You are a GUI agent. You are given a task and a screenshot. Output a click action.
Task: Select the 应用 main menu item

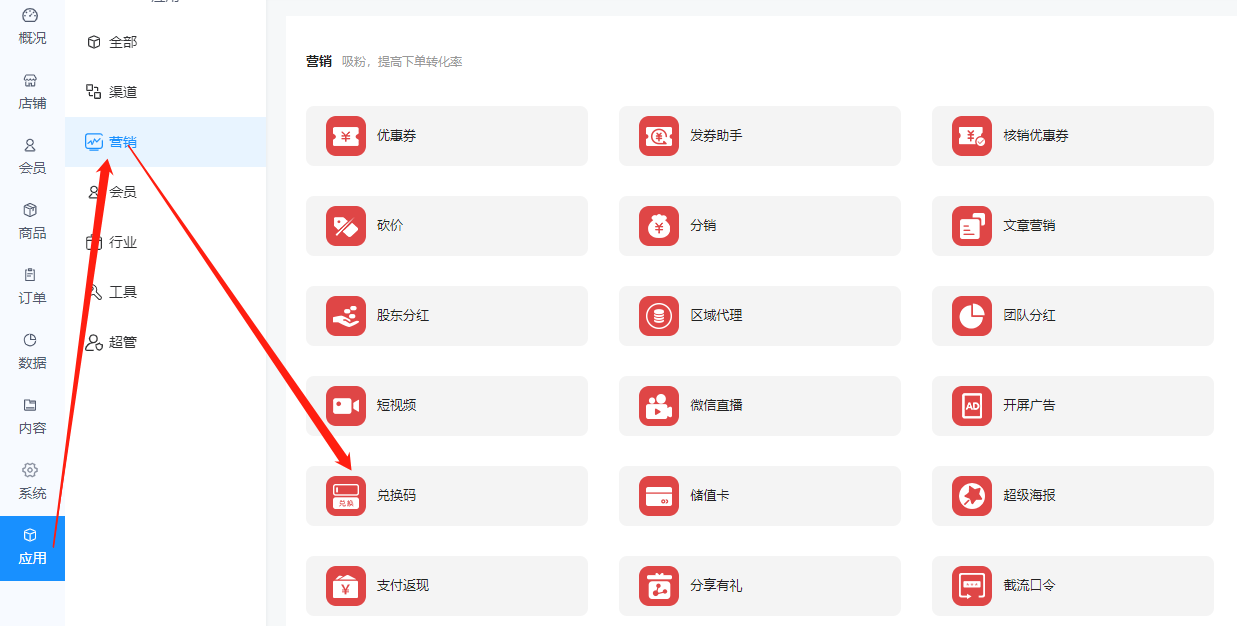pyautogui.click(x=32, y=548)
